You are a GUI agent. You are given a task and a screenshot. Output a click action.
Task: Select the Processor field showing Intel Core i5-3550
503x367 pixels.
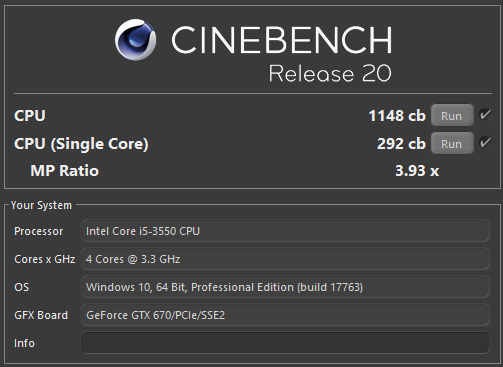(x=285, y=231)
